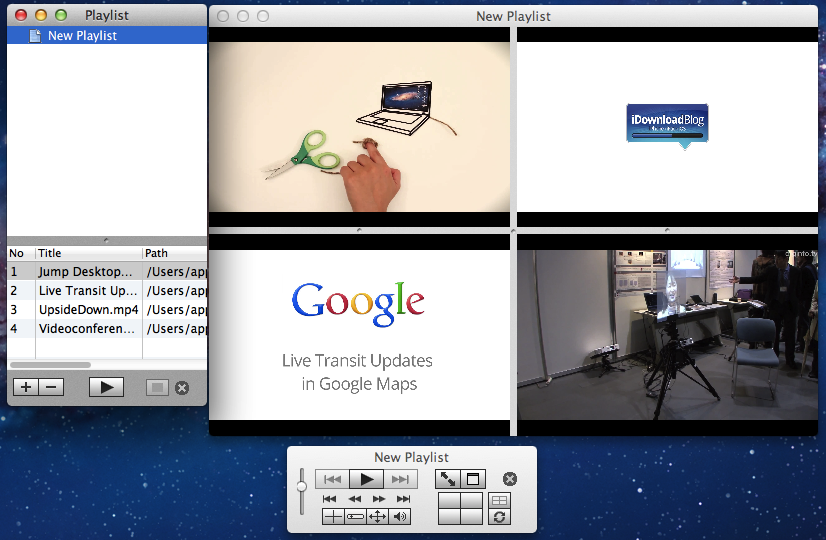
Task: Remove item with minus button in Playlist
Action: tap(51, 387)
